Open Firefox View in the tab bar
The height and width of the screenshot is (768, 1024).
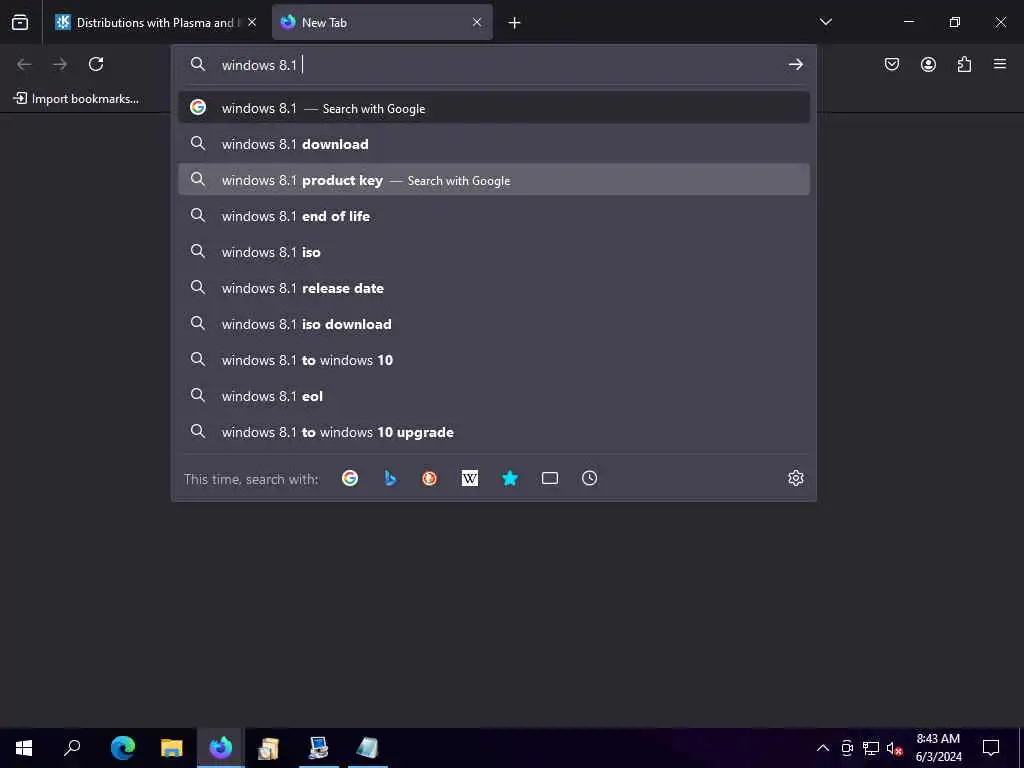[x=20, y=22]
